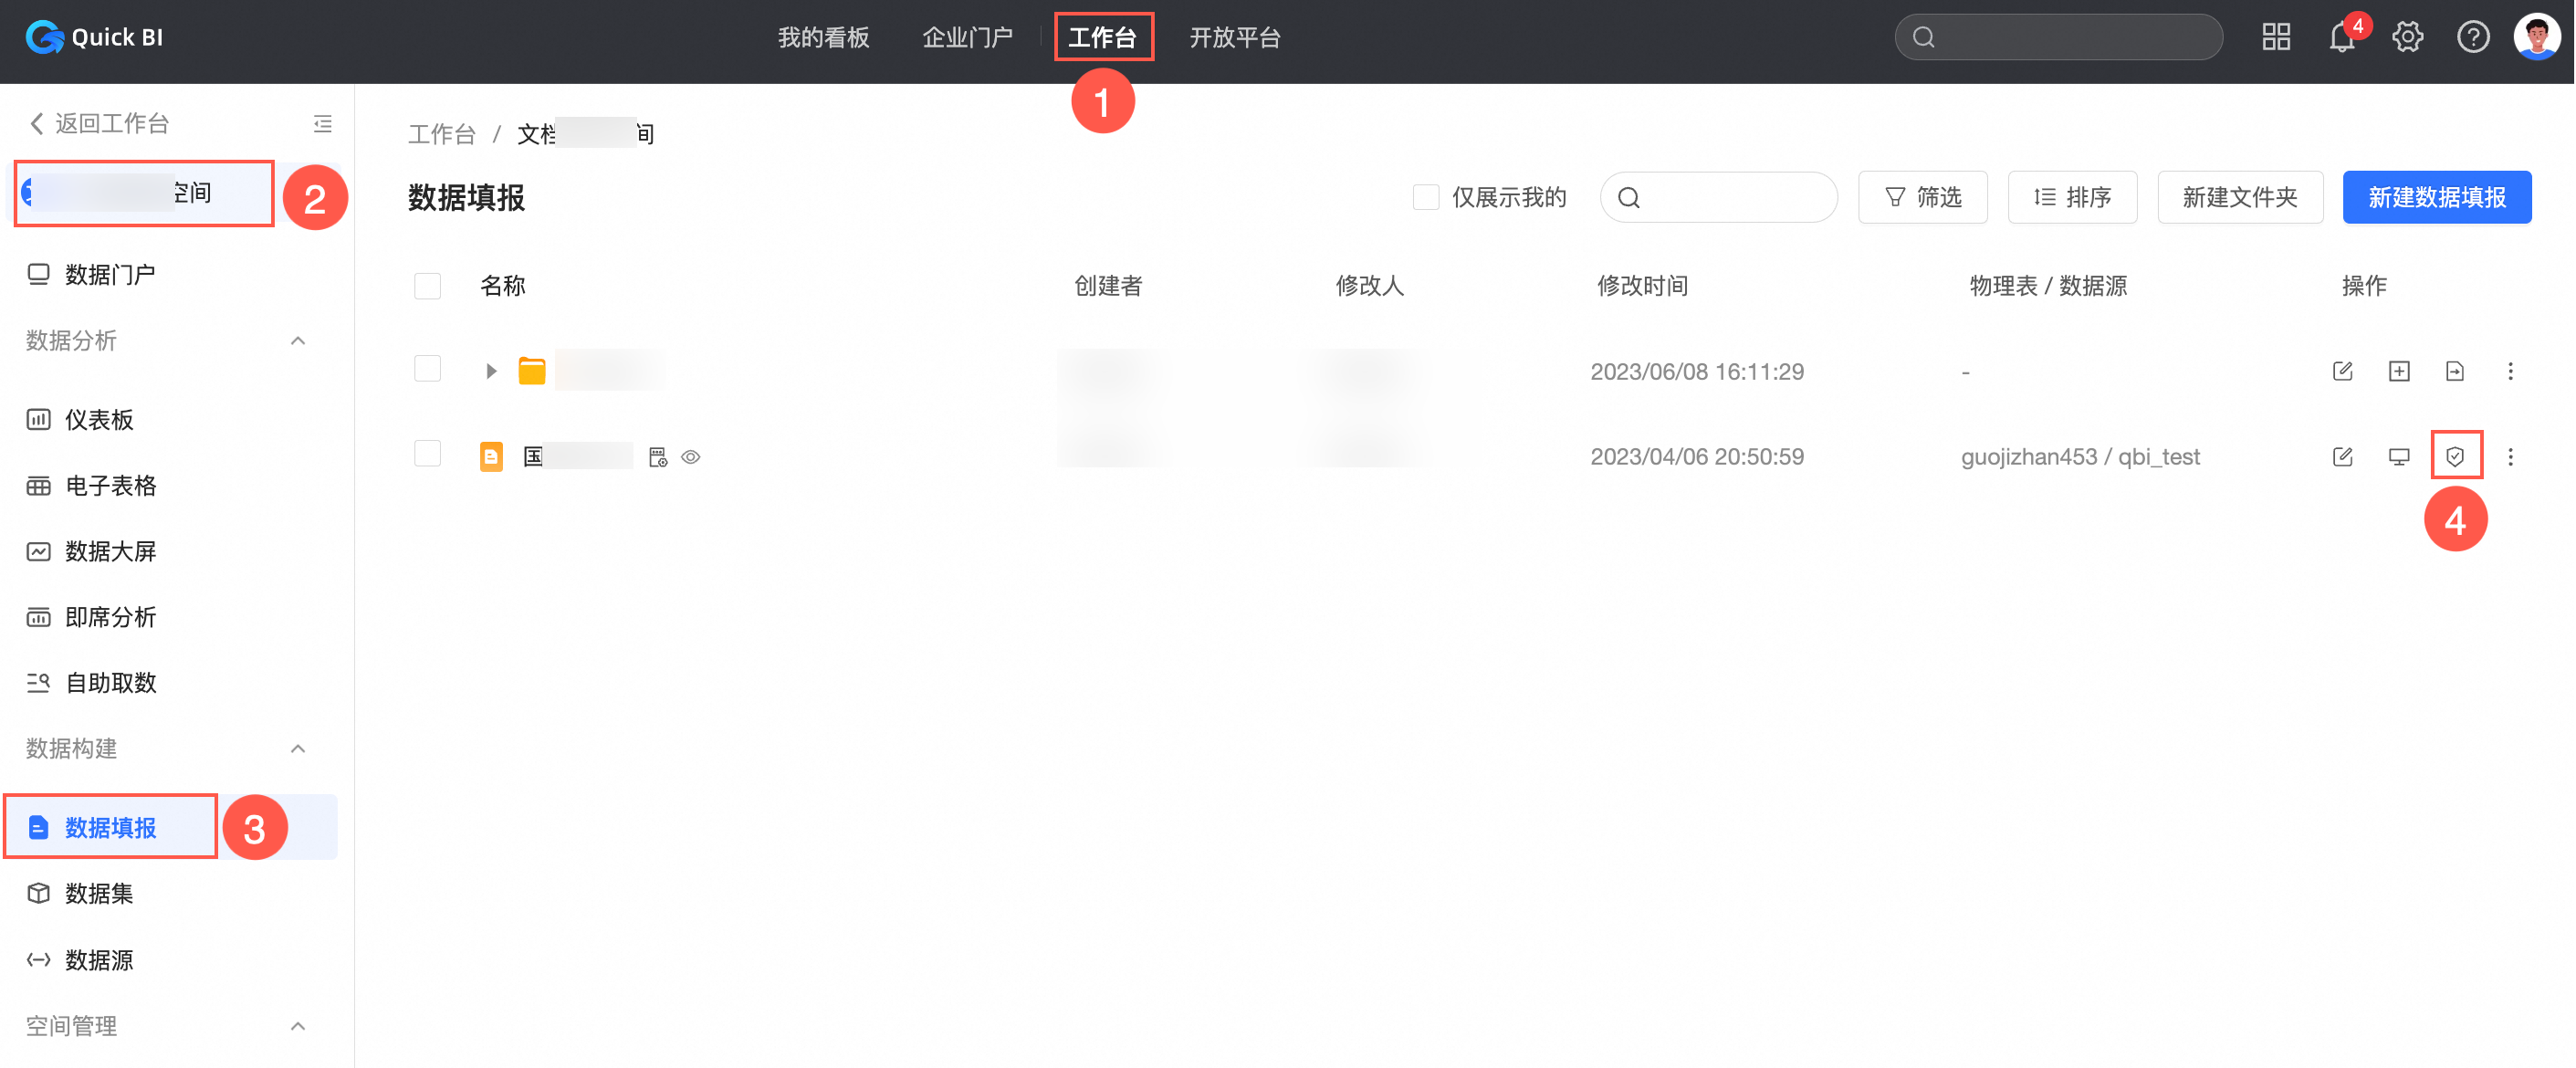Toggle the select-all checkbox in the table header
This screenshot has height=1068, width=2576.
click(427, 286)
